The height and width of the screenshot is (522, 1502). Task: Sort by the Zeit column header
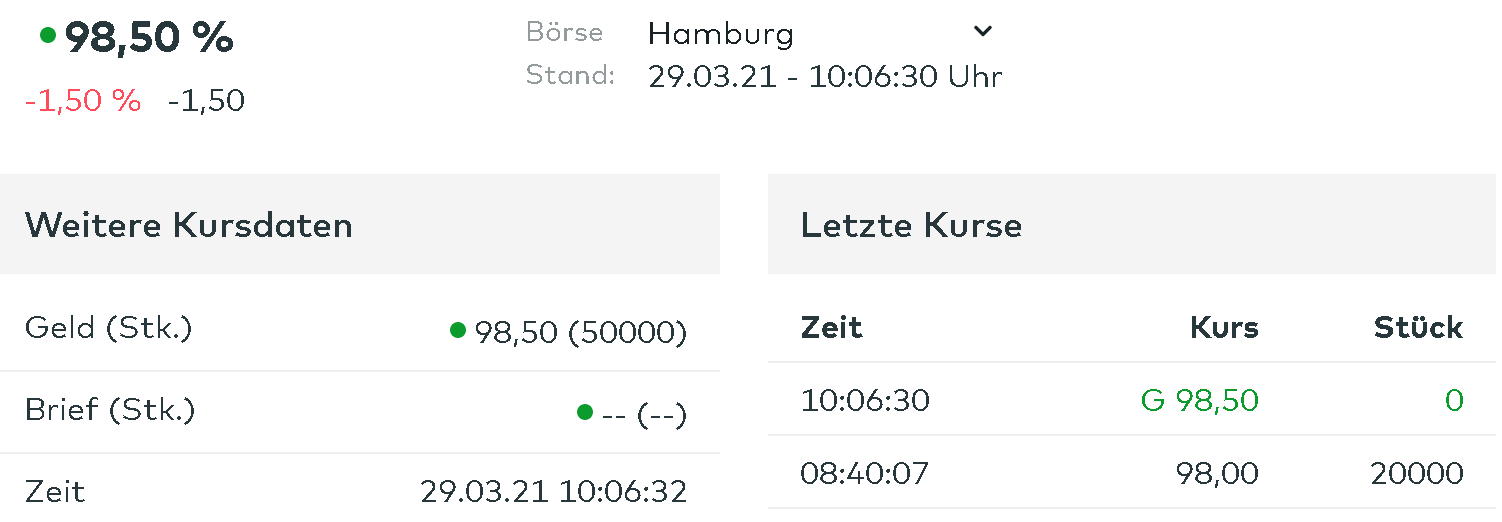(831, 327)
